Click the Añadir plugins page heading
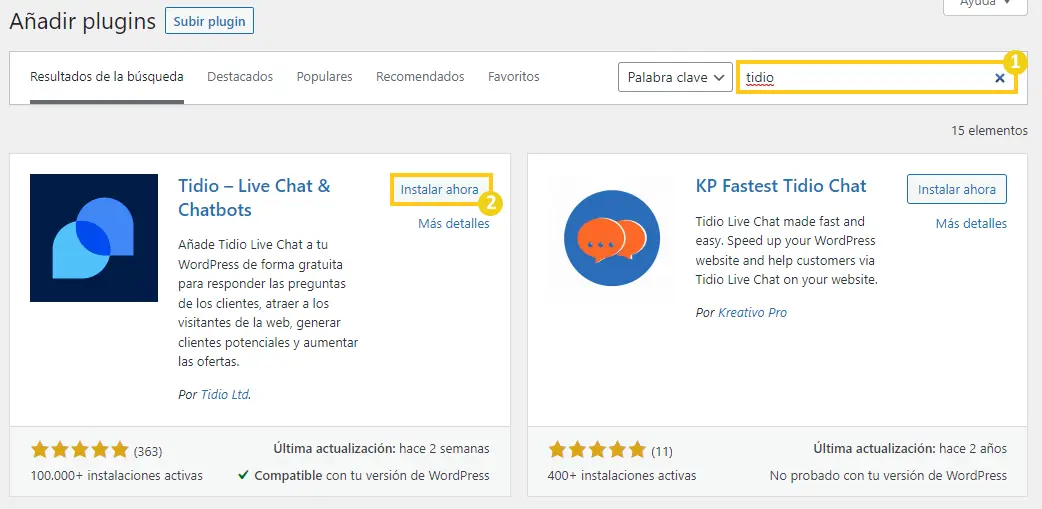 coord(82,21)
